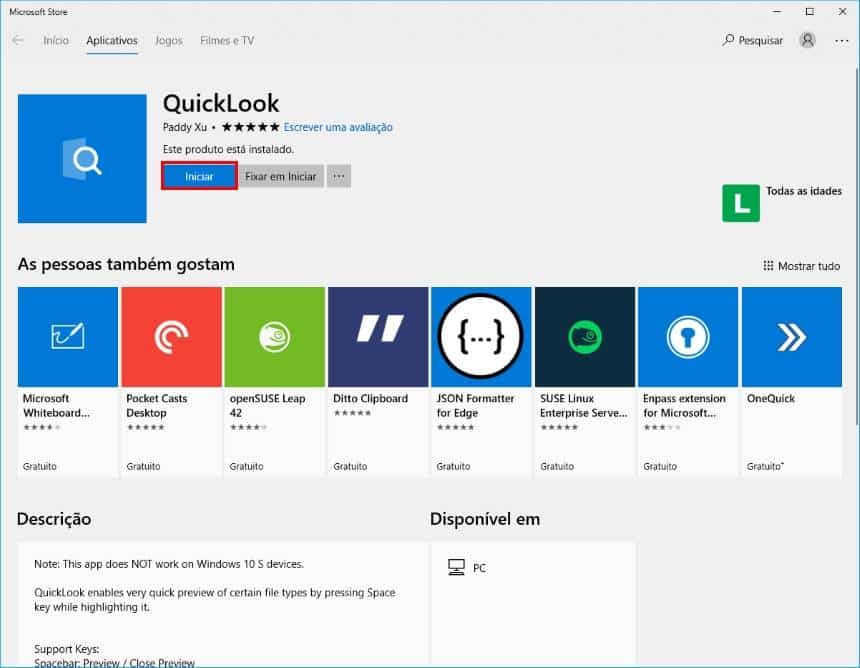Screen dimensions: 860x668
Task: Click the QuickLook app logo
Action: pos(82,158)
